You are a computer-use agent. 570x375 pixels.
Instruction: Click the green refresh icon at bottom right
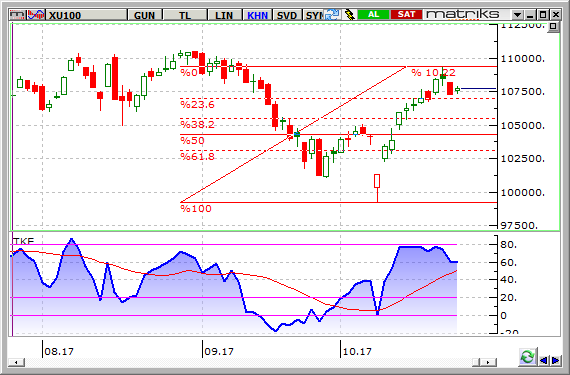pyautogui.click(x=527, y=357)
